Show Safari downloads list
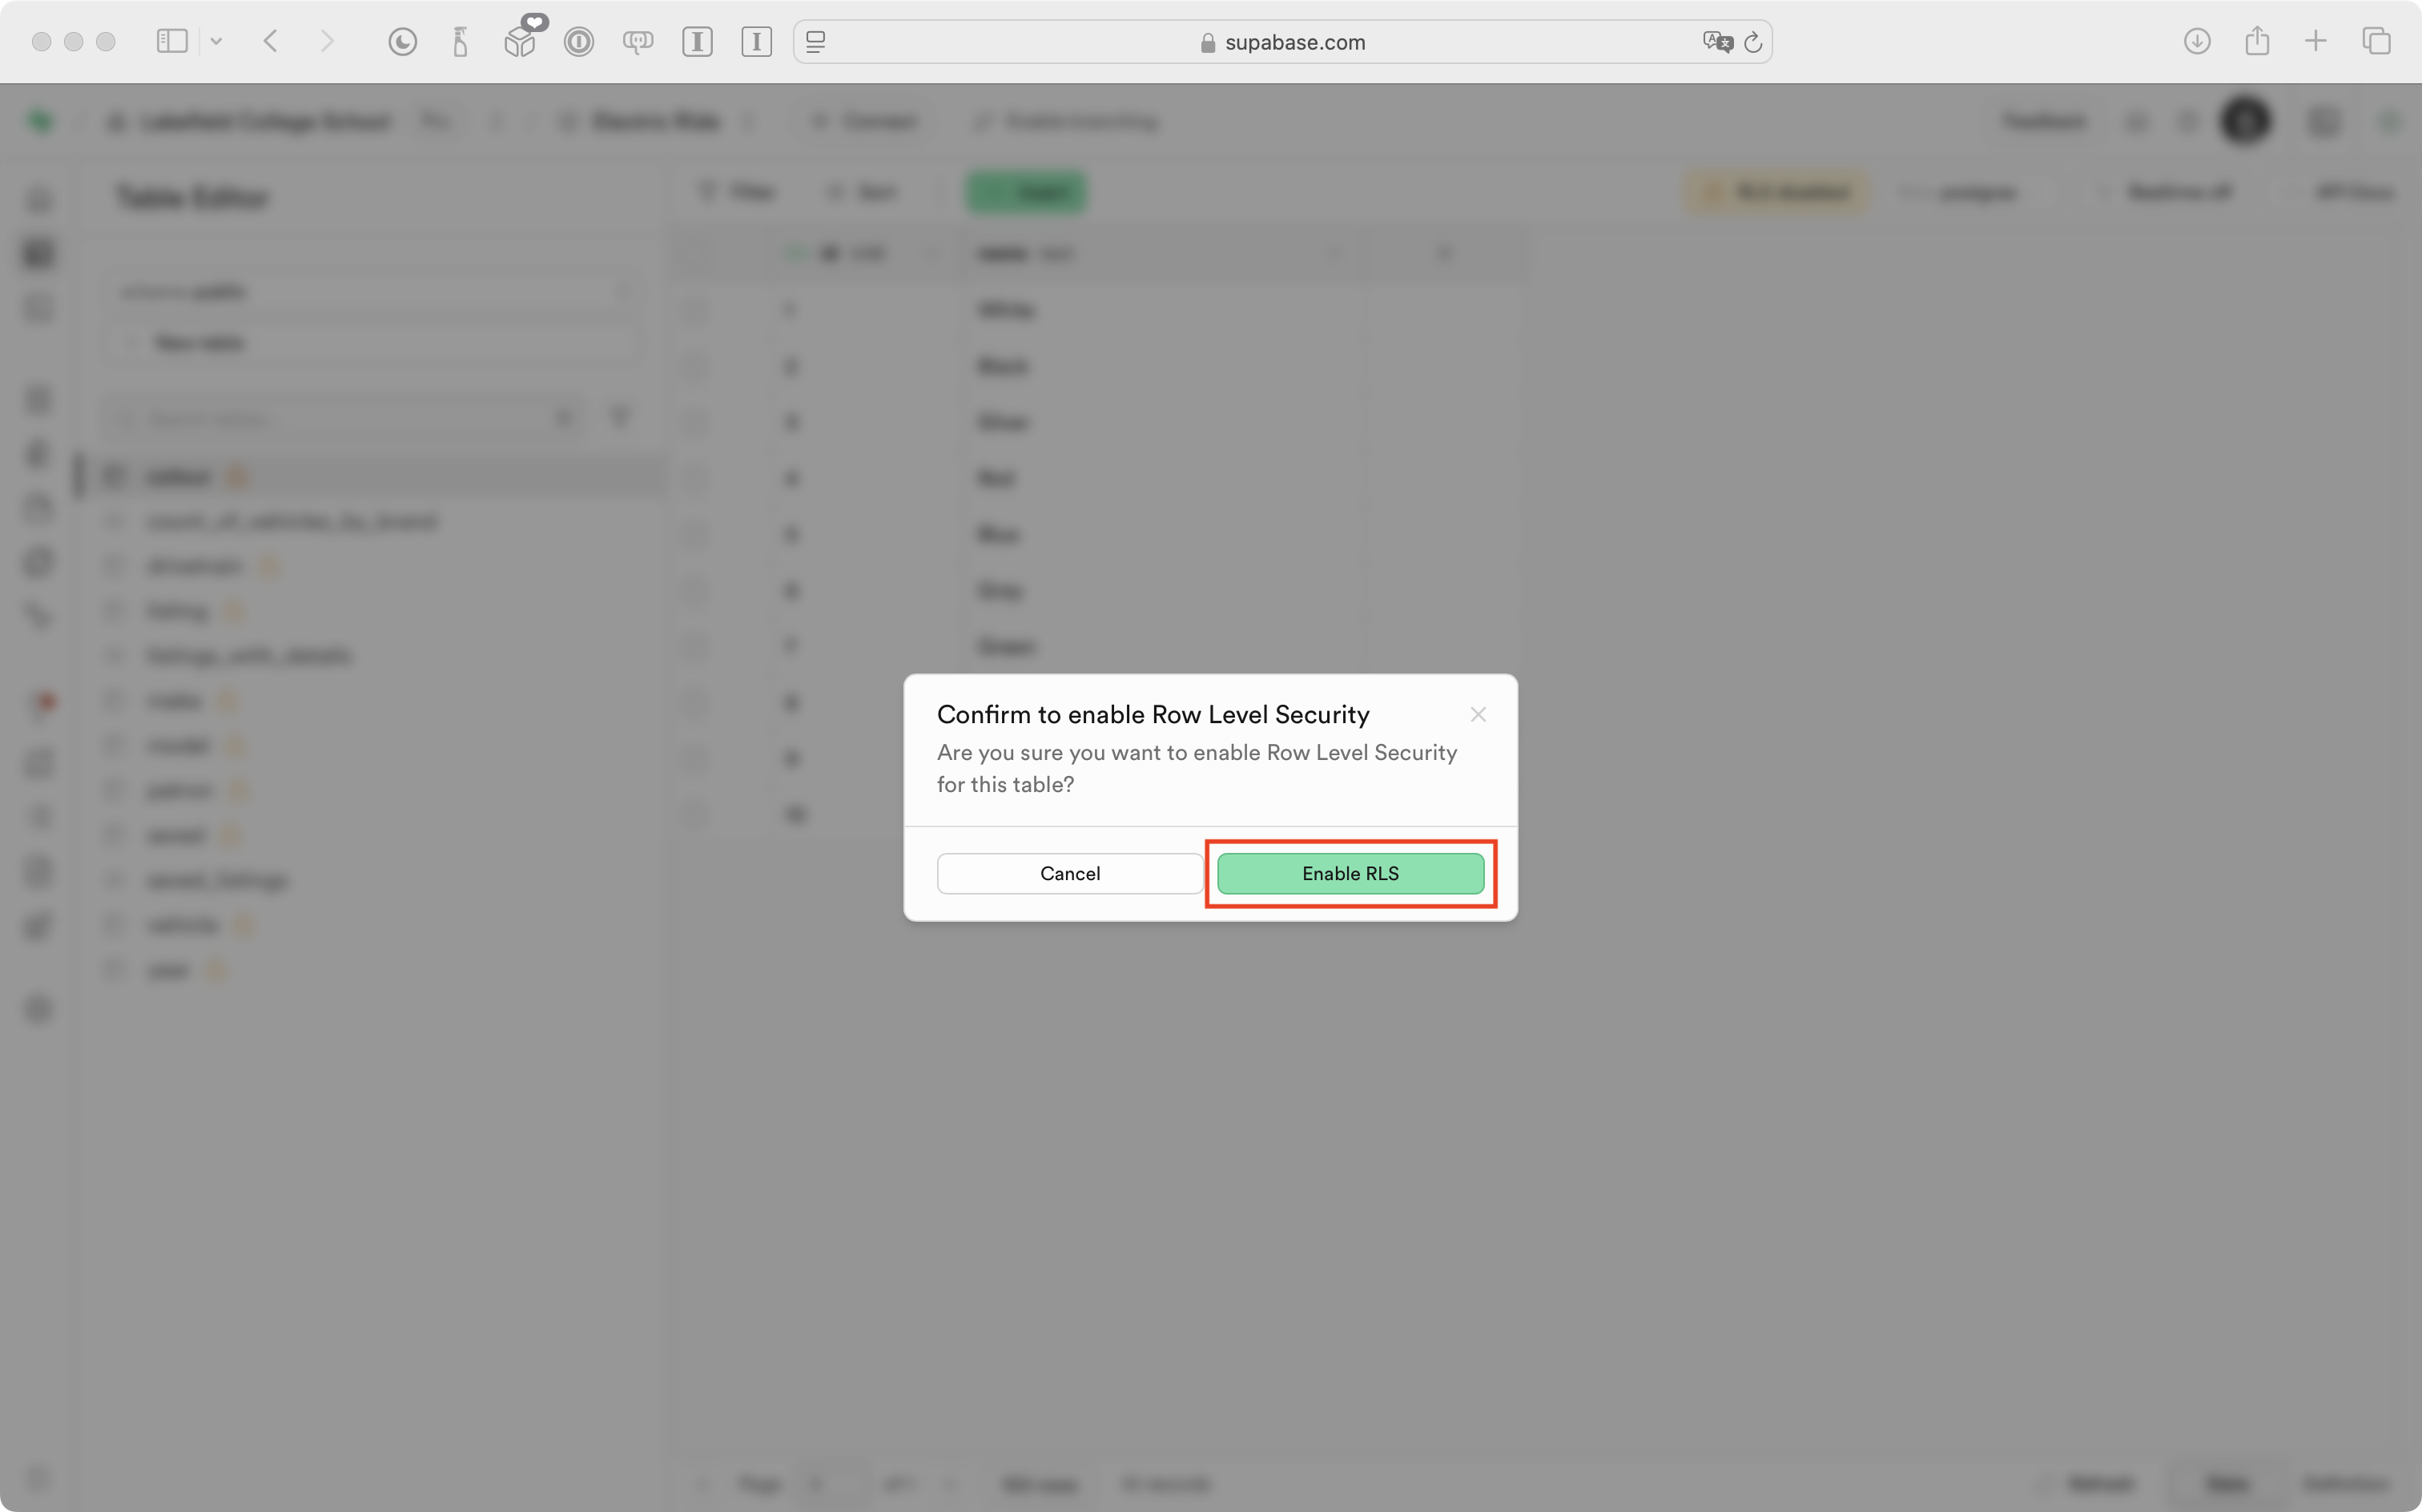Image resolution: width=2422 pixels, height=1512 pixels. (x=2196, y=41)
